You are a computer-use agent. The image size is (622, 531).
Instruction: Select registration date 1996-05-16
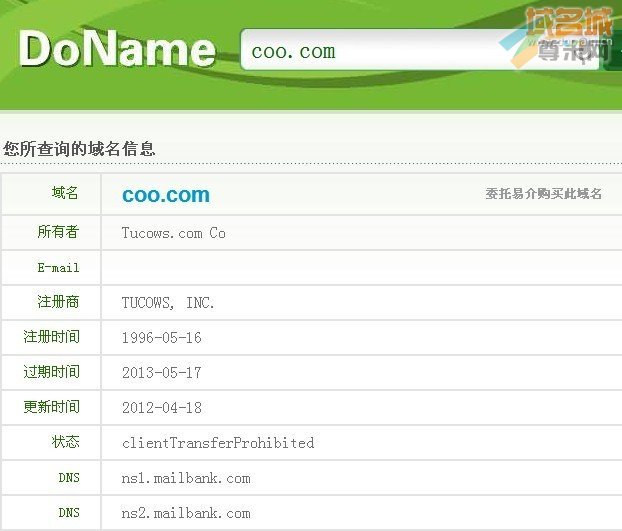pos(162,337)
